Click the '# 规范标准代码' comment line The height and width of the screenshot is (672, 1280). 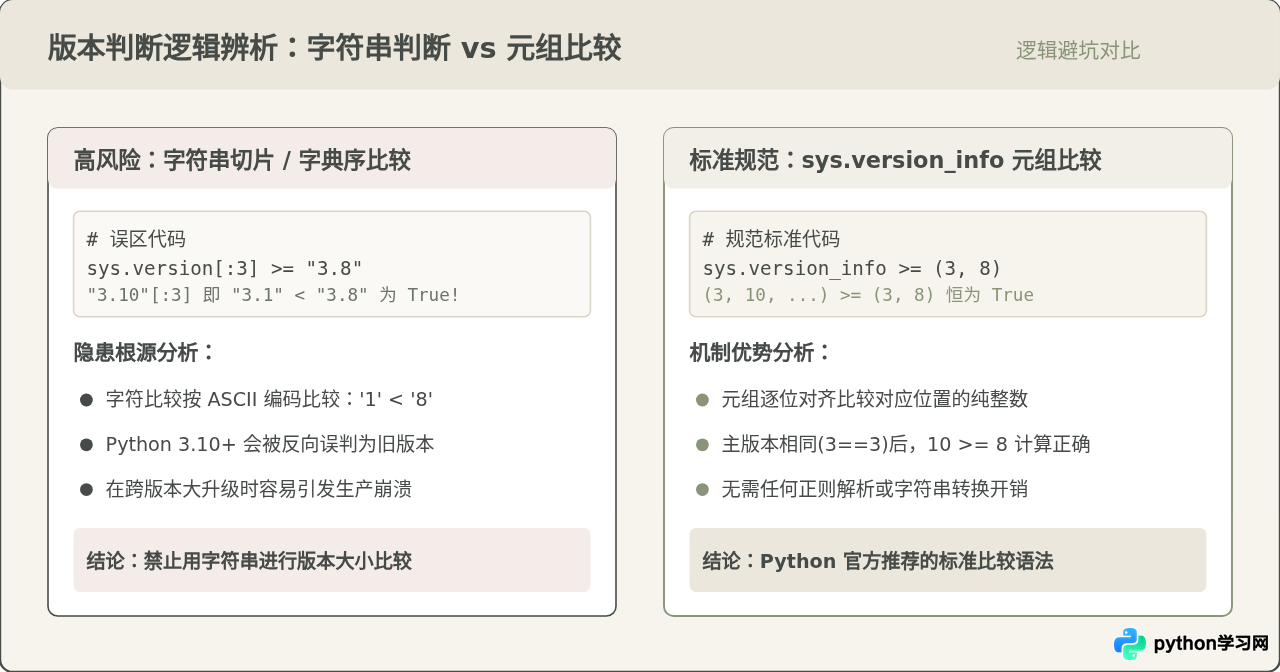(771, 240)
